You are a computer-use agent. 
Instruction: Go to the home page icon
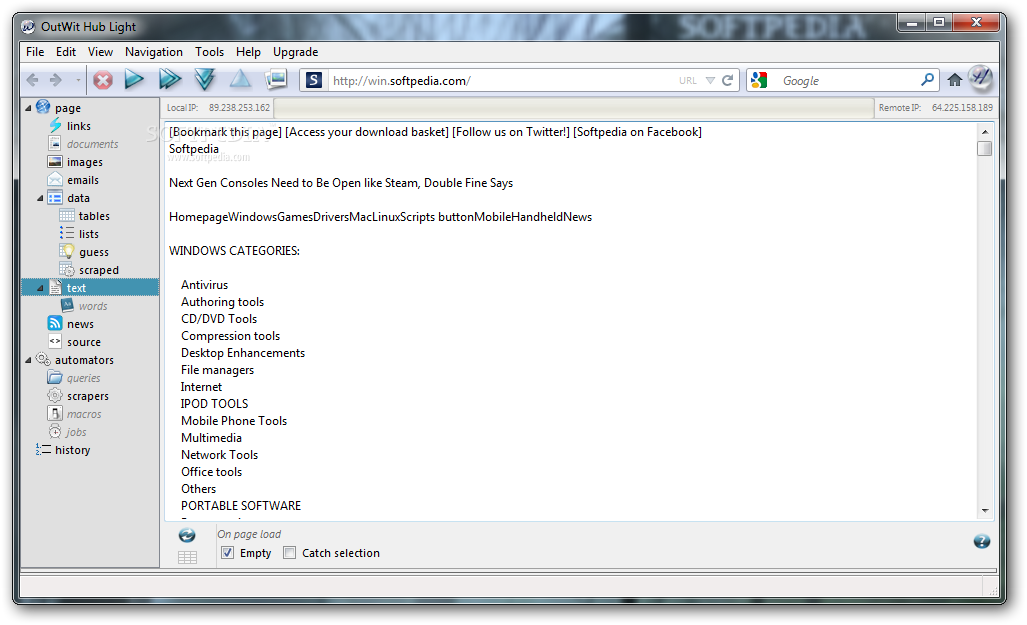tap(955, 80)
